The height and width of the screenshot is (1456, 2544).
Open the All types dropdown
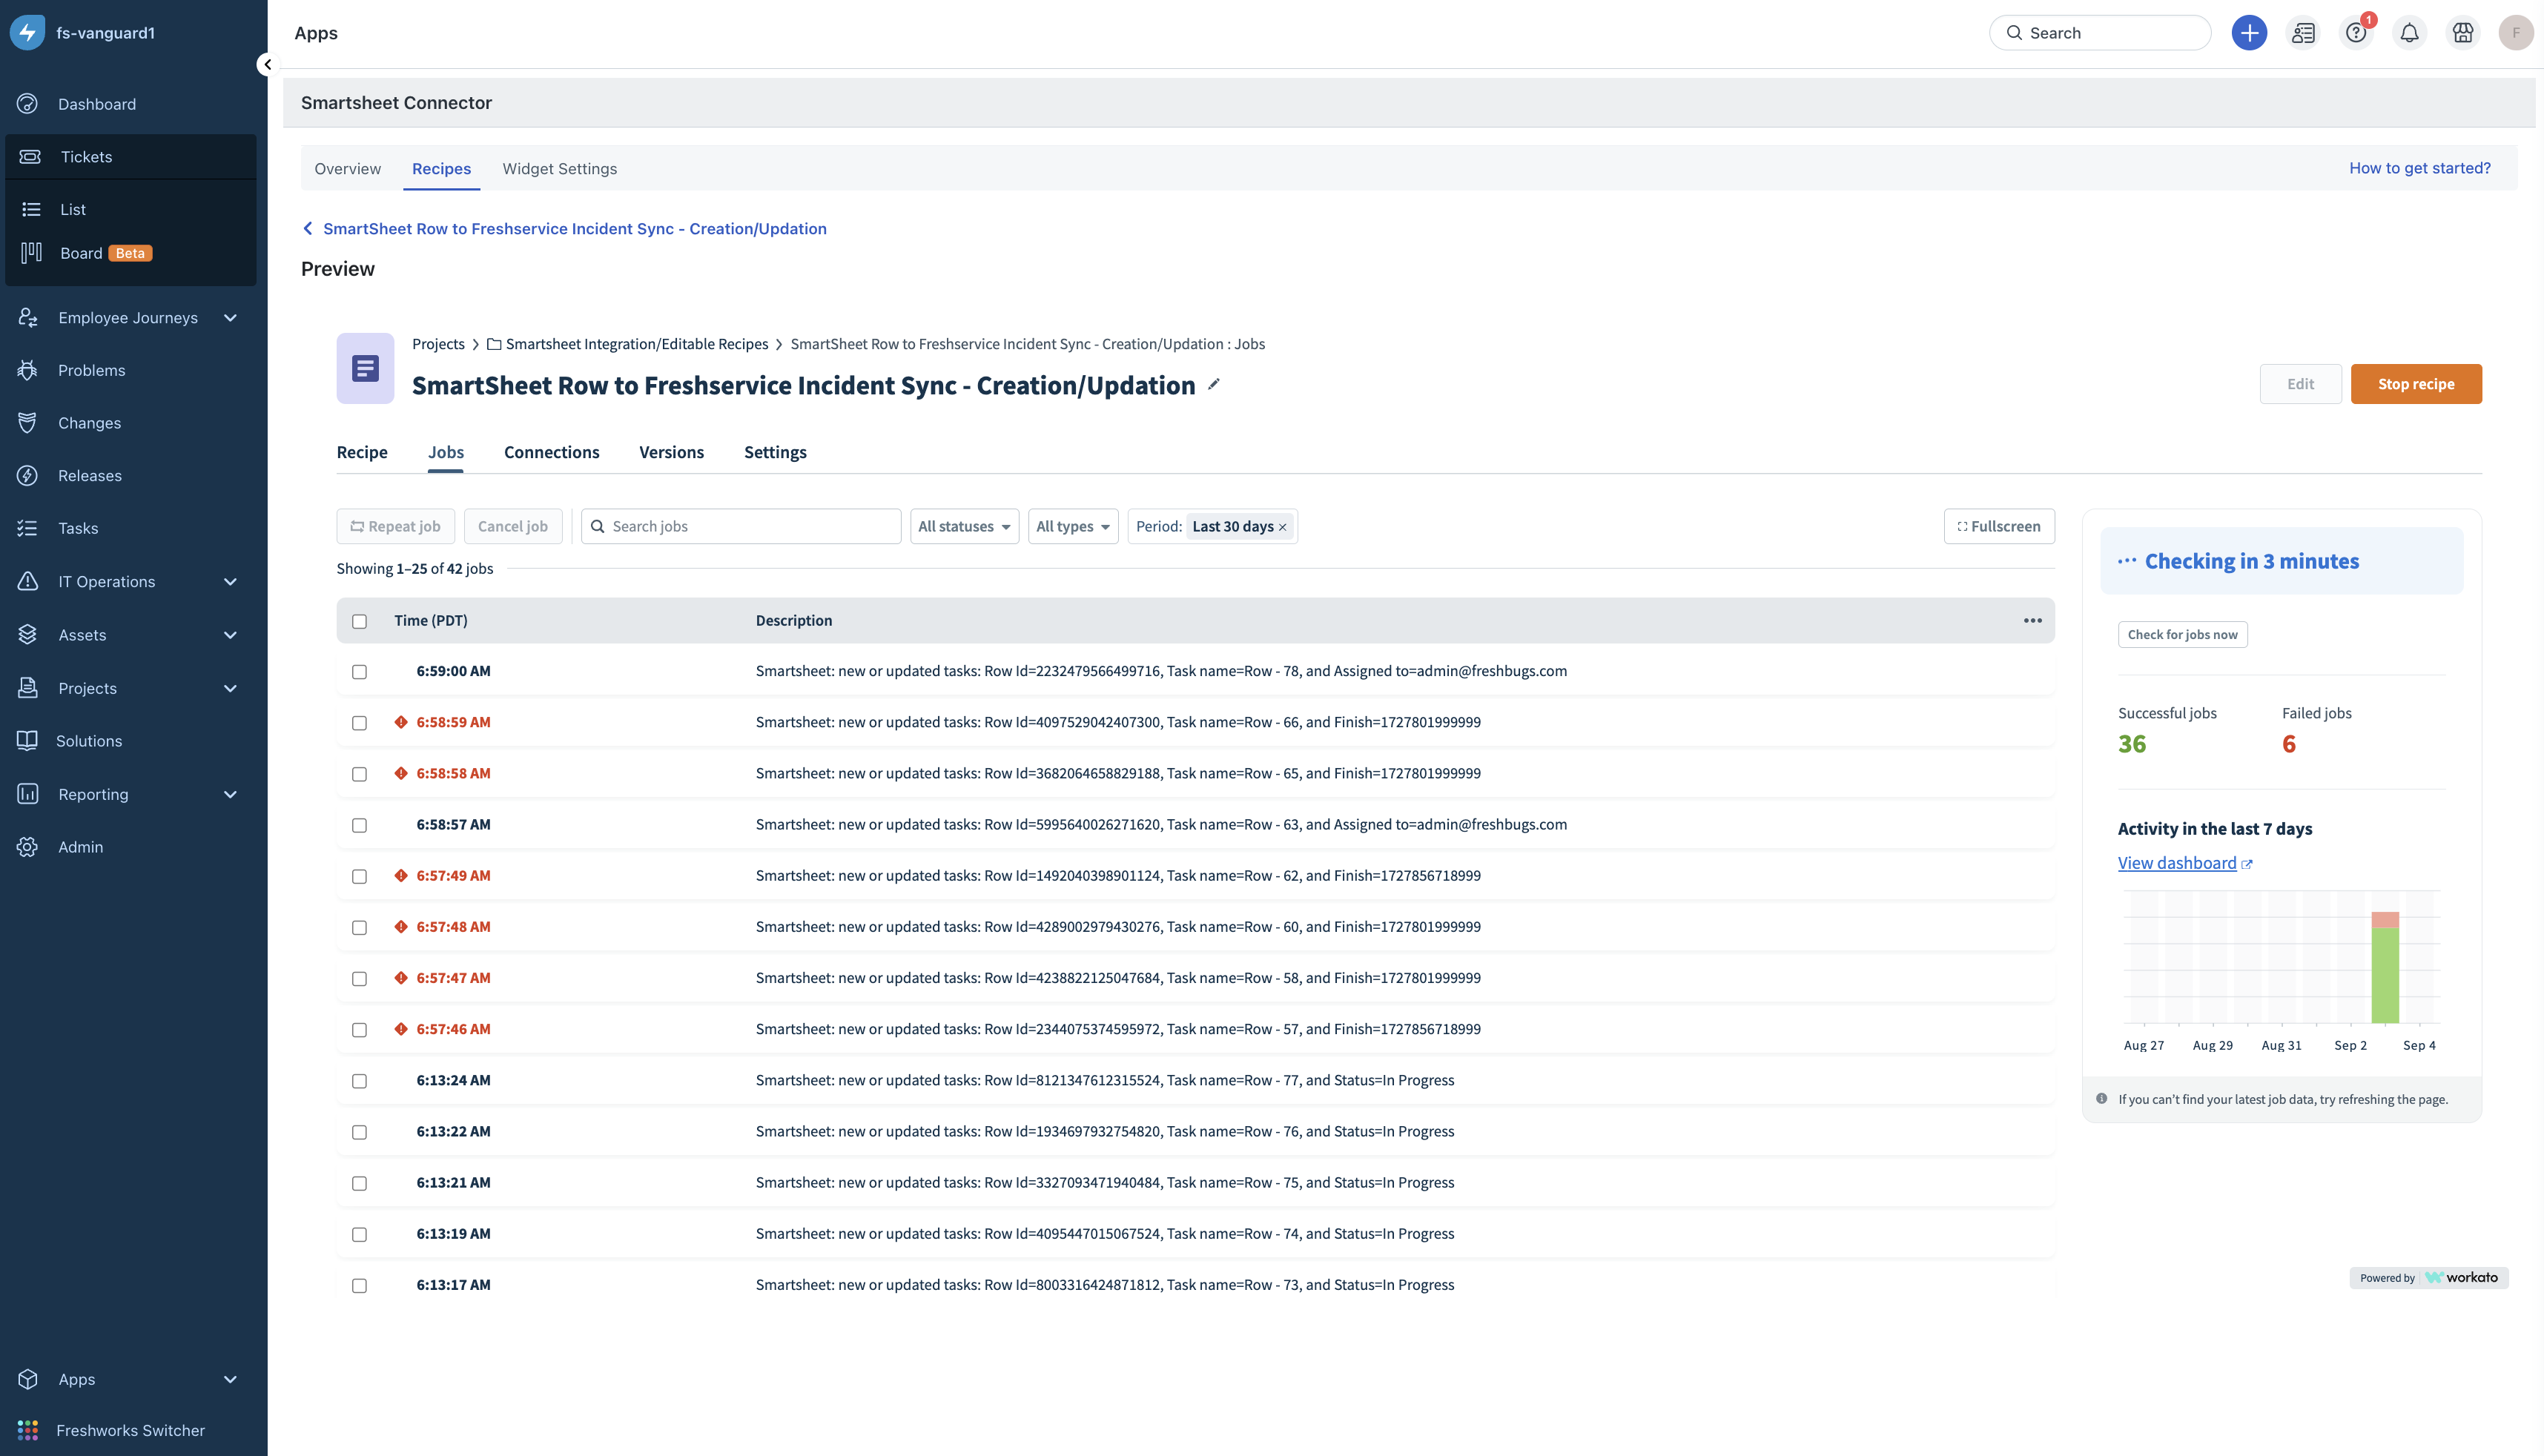point(1072,526)
